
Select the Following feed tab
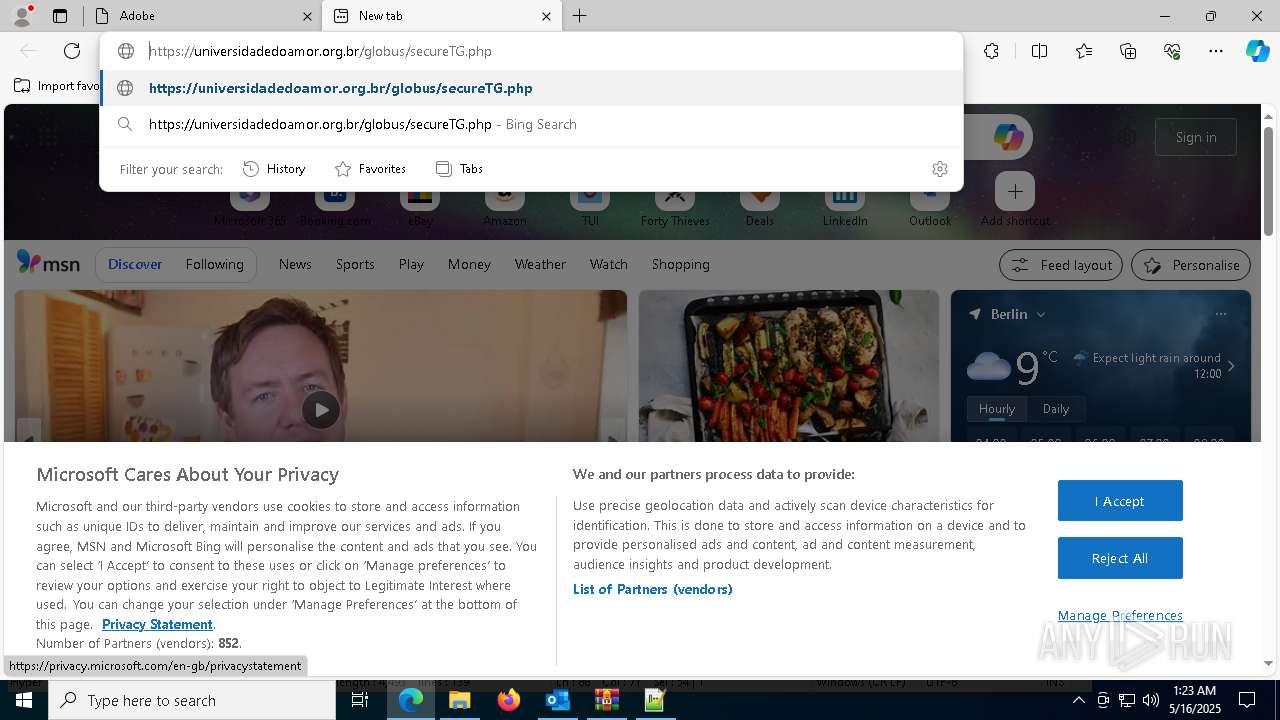coord(214,264)
